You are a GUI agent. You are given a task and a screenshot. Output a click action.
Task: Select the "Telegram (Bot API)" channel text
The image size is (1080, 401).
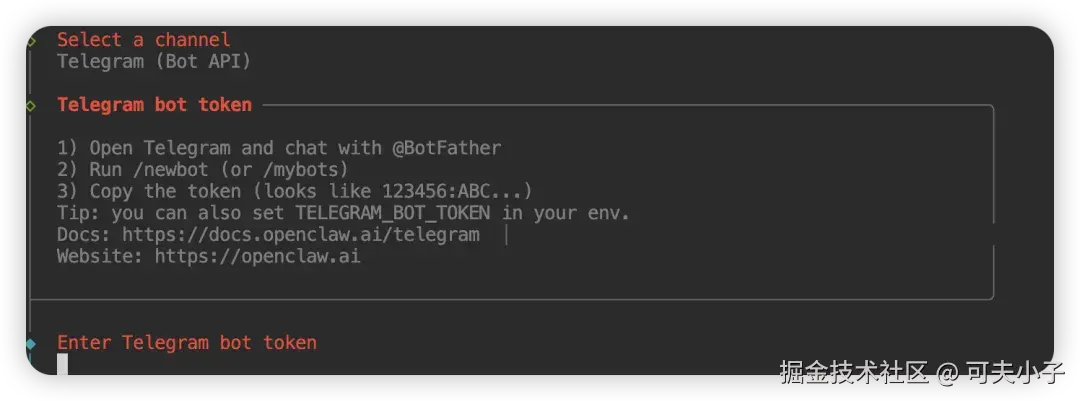pos(153,62)
